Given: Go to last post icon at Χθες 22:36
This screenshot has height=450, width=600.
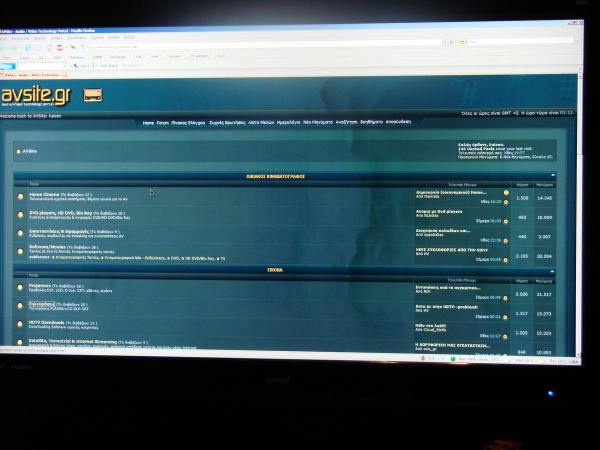Looking at the screenshot, I should [x=505, y=241].
